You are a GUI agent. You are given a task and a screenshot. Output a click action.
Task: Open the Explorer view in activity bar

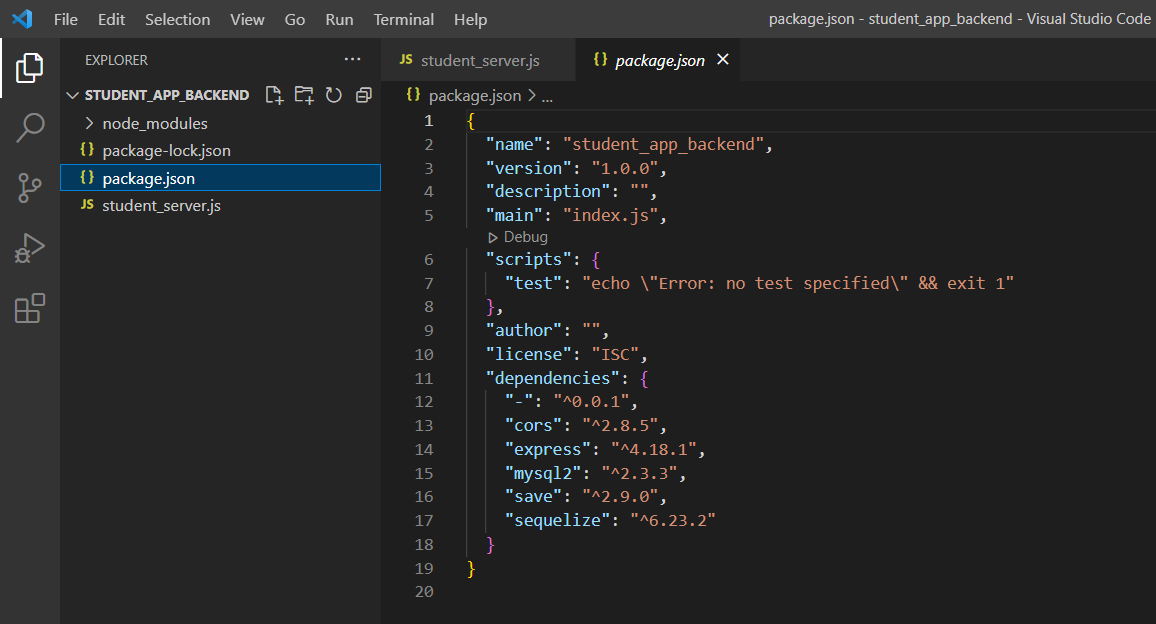30,68
